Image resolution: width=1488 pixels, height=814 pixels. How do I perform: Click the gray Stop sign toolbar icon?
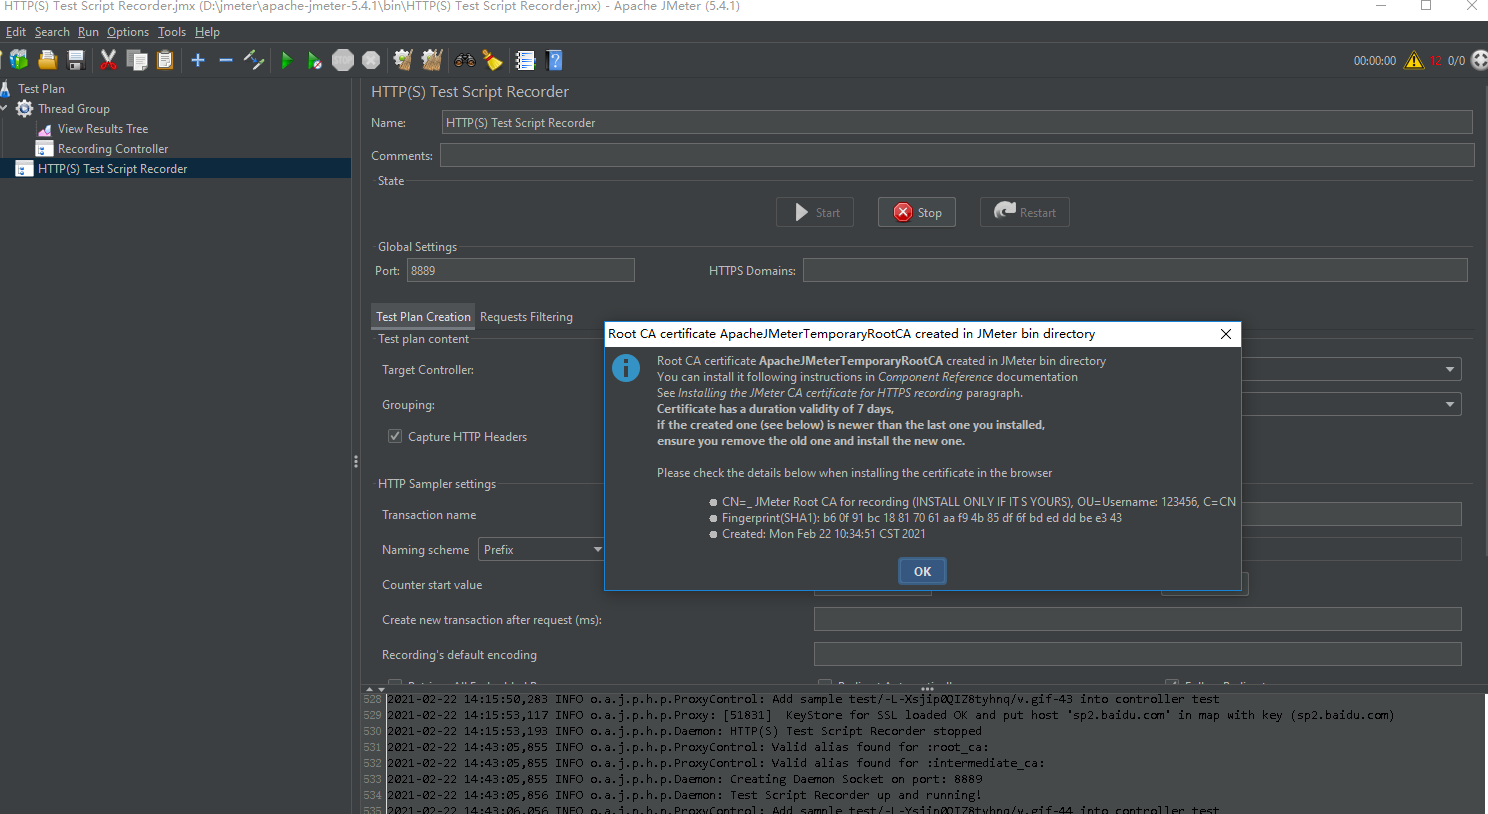(x=343, y=60)
